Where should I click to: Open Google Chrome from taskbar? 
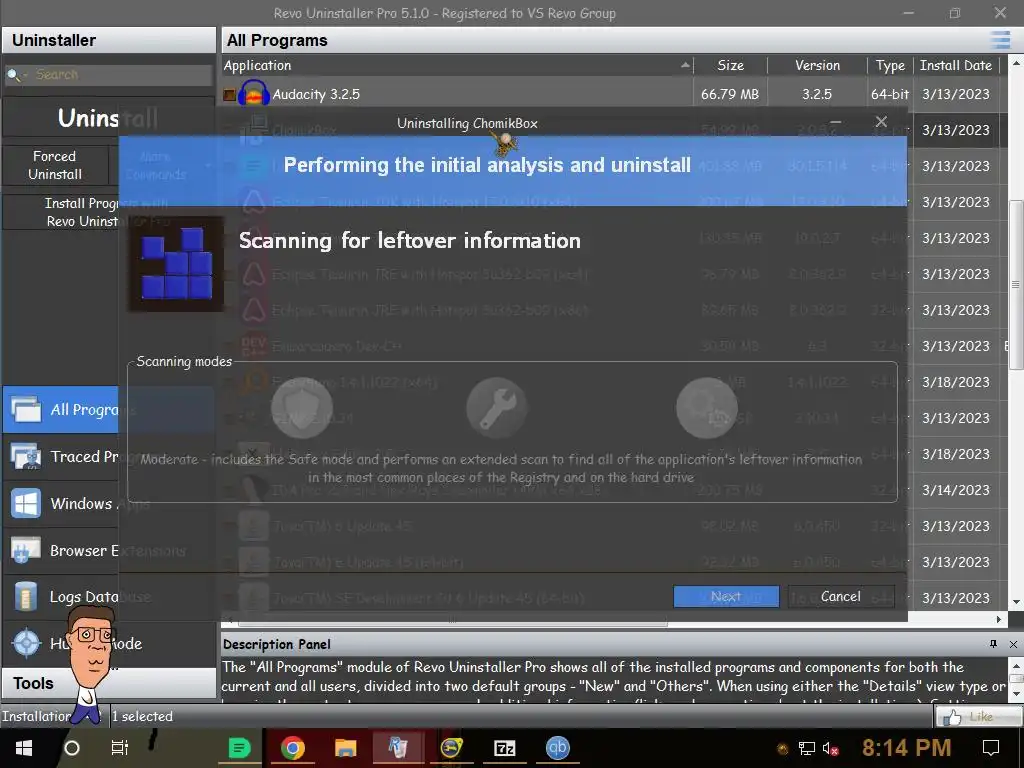click(x=293, y=748)
